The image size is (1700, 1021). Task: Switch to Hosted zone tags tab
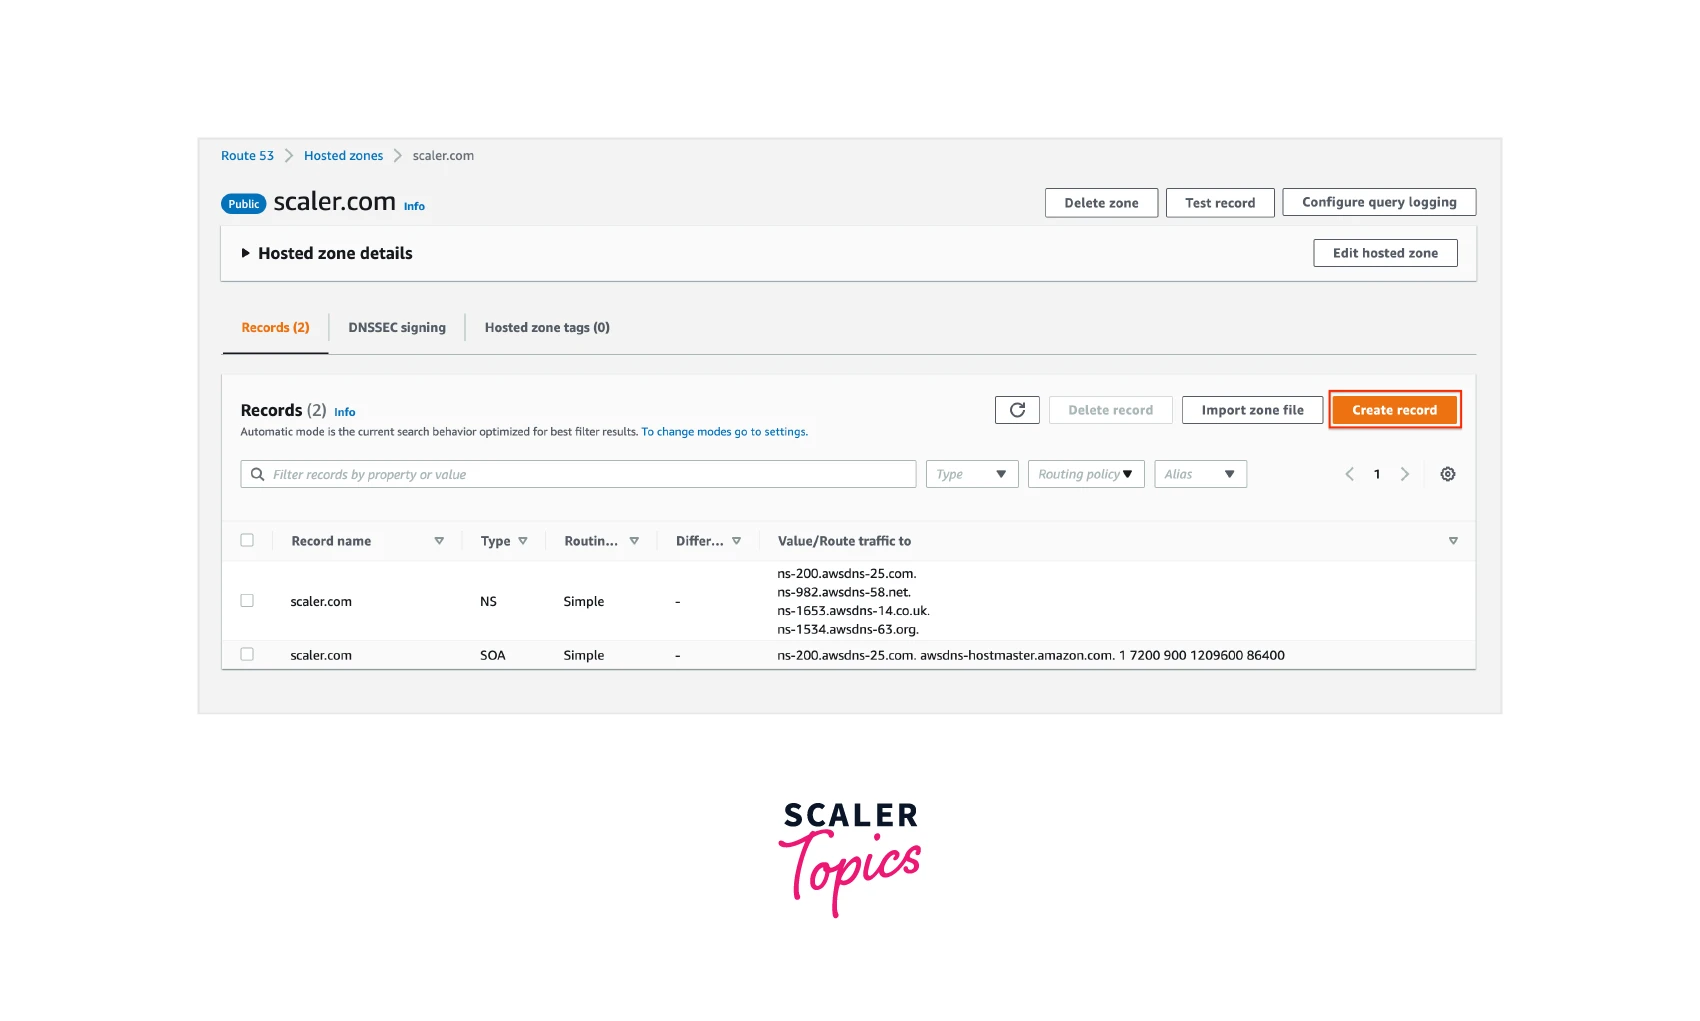click(x=547, y=328)
